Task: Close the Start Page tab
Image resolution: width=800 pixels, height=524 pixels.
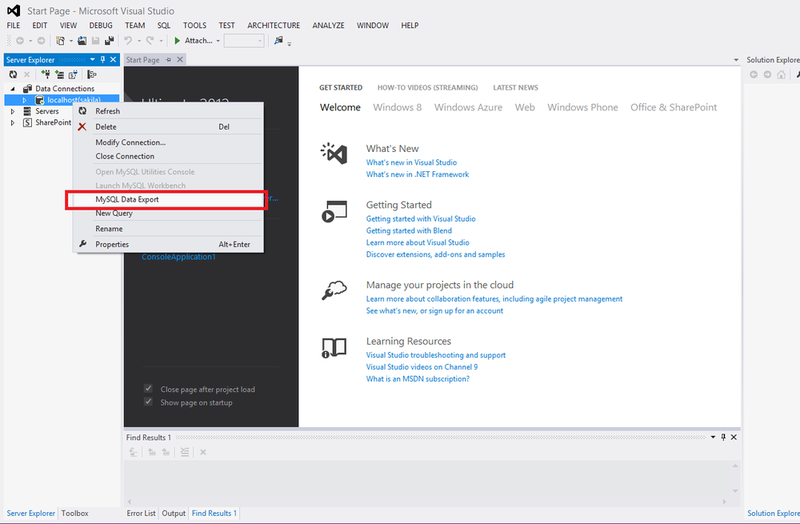Action: (180, 60)
